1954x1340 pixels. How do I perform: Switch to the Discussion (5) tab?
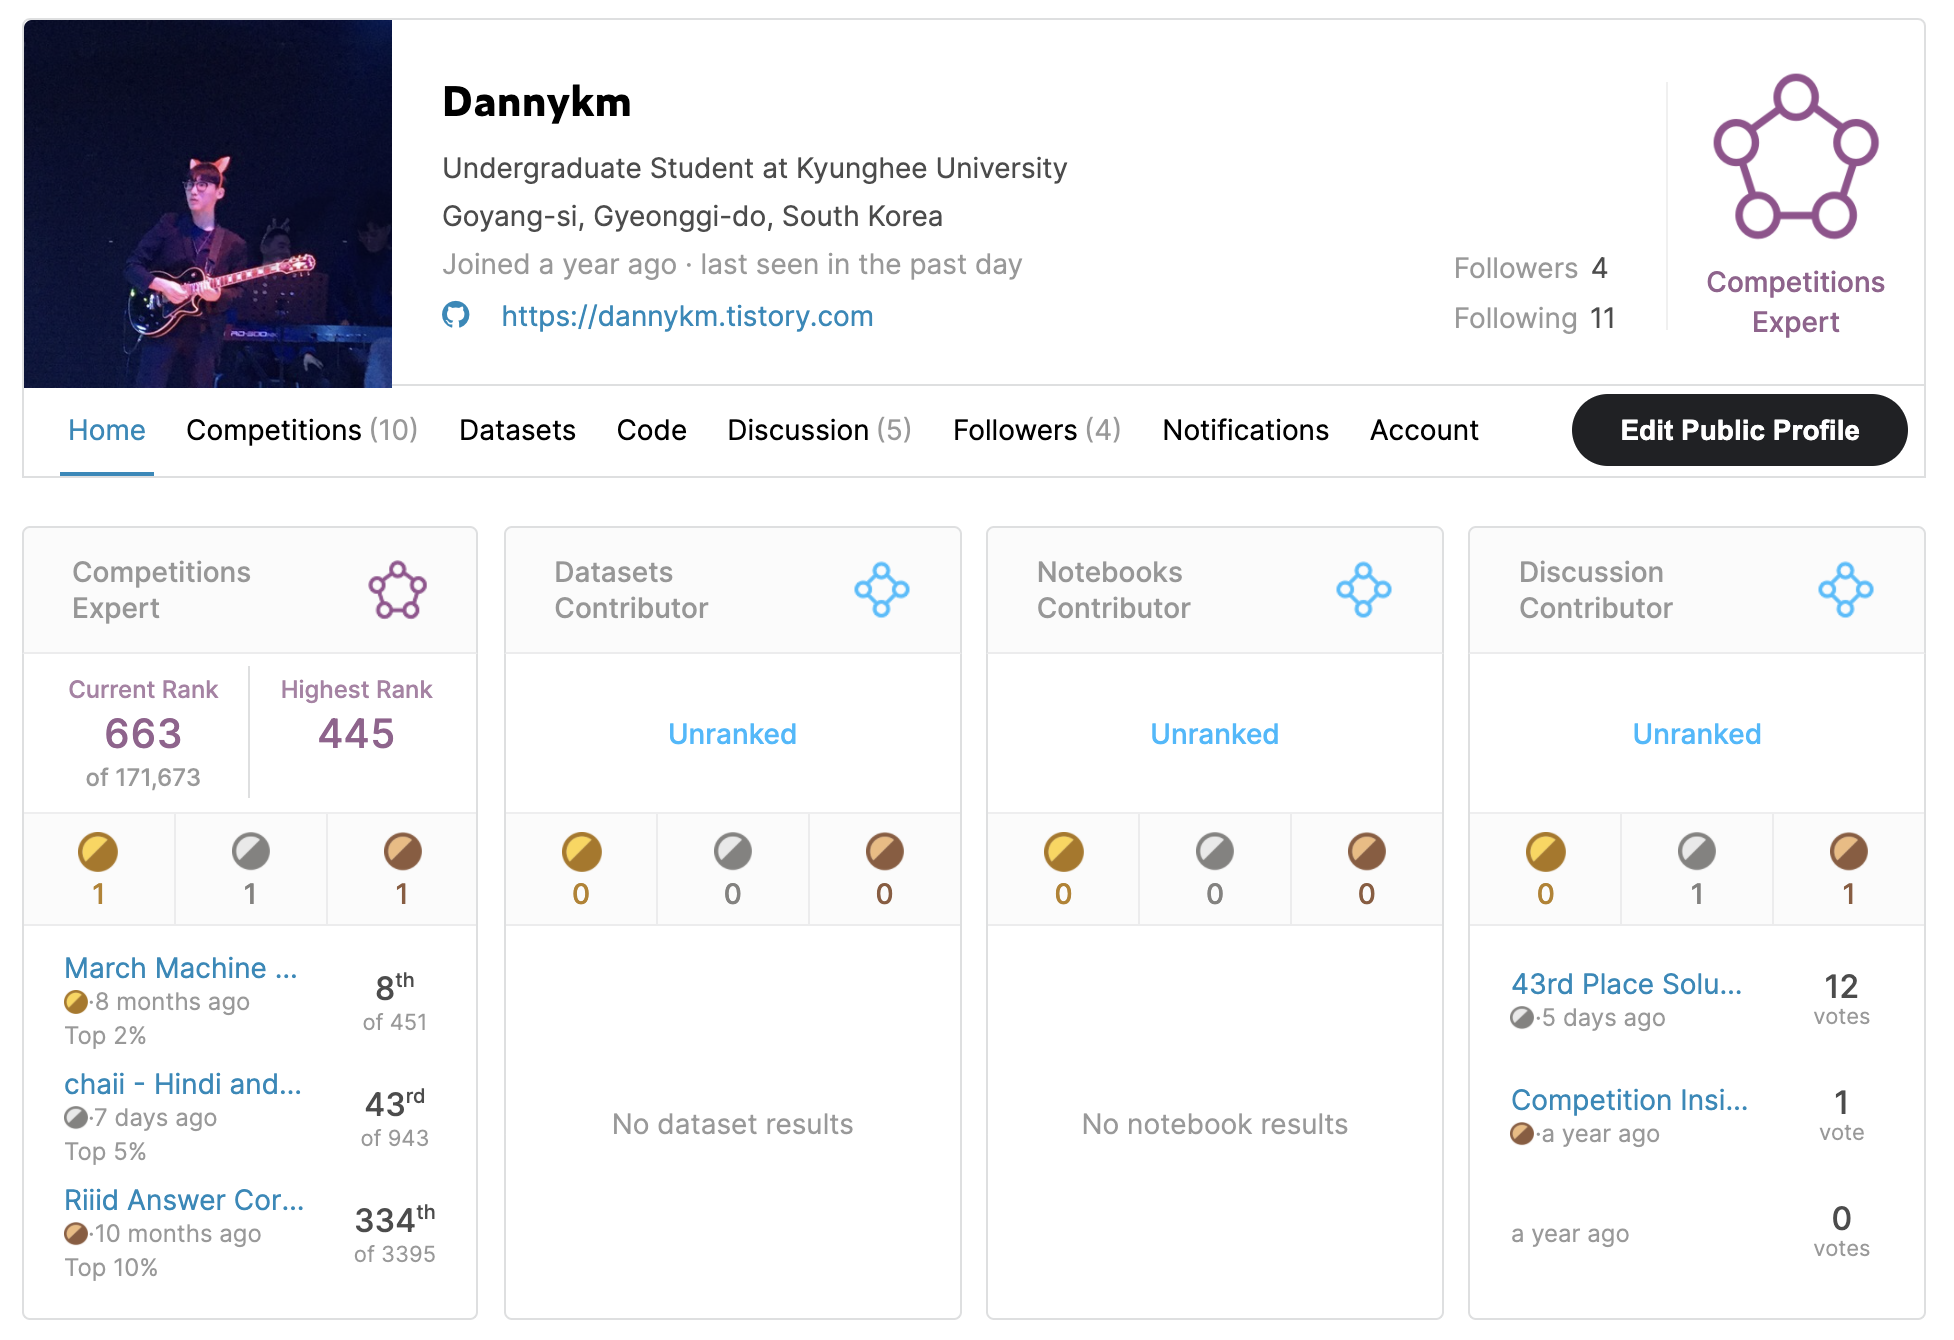(818, 430)
